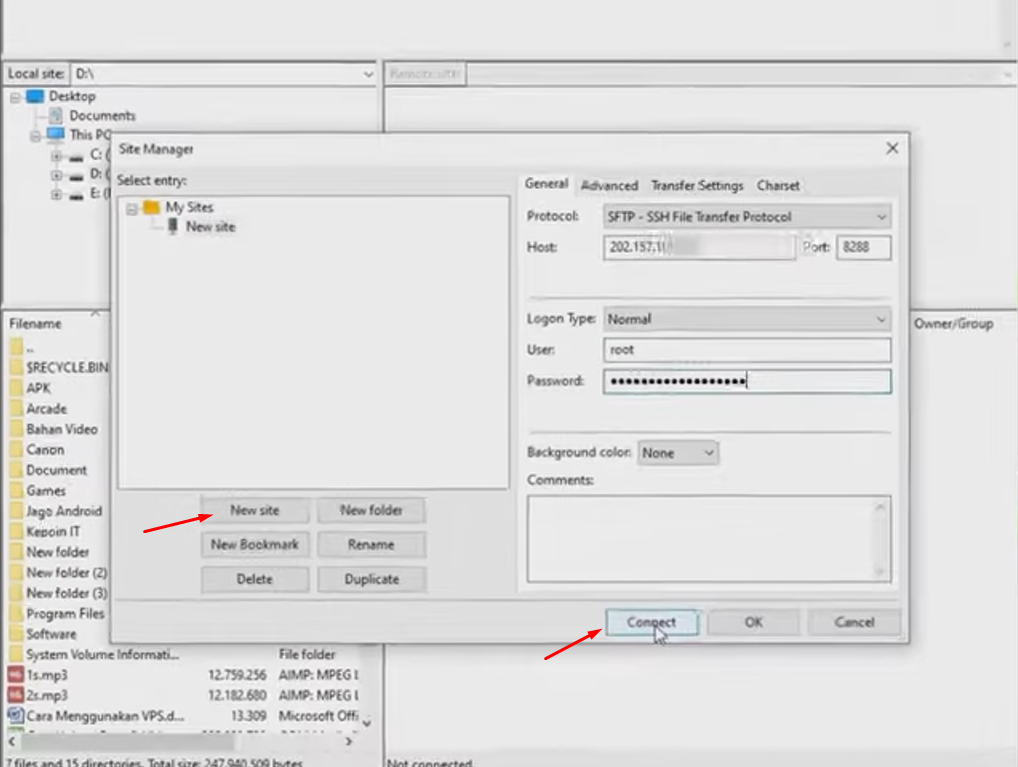Click the Duplicate button
Screen dimensions: 1018x767
point(371,579)
